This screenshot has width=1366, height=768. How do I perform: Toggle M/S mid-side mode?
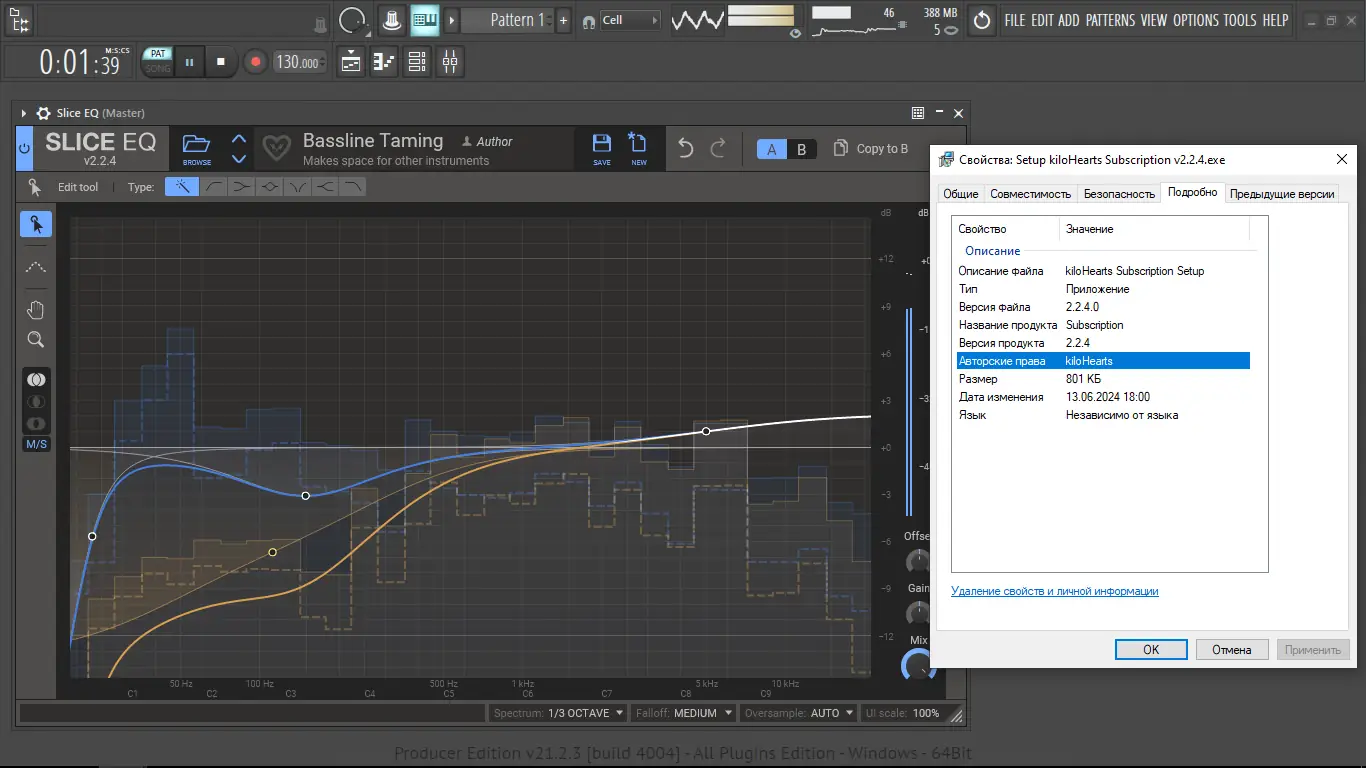click(36, 444)
